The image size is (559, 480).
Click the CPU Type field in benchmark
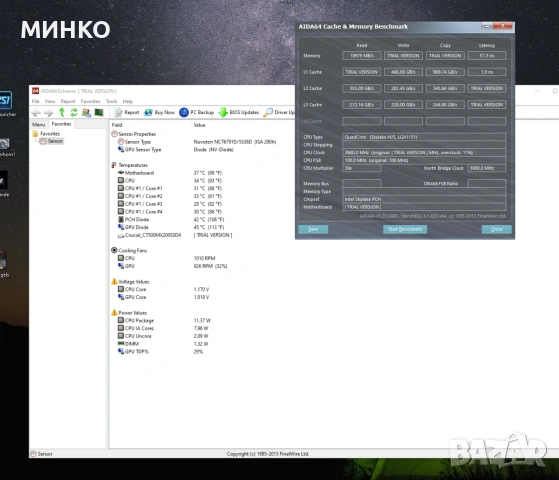424,137
